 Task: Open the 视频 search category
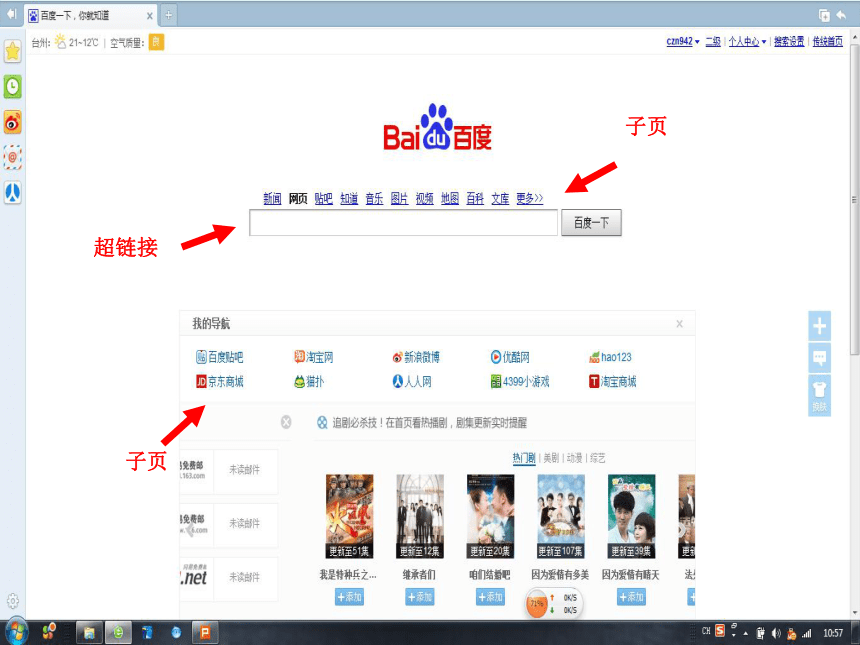pyautogui.click(x=425, y=198)
